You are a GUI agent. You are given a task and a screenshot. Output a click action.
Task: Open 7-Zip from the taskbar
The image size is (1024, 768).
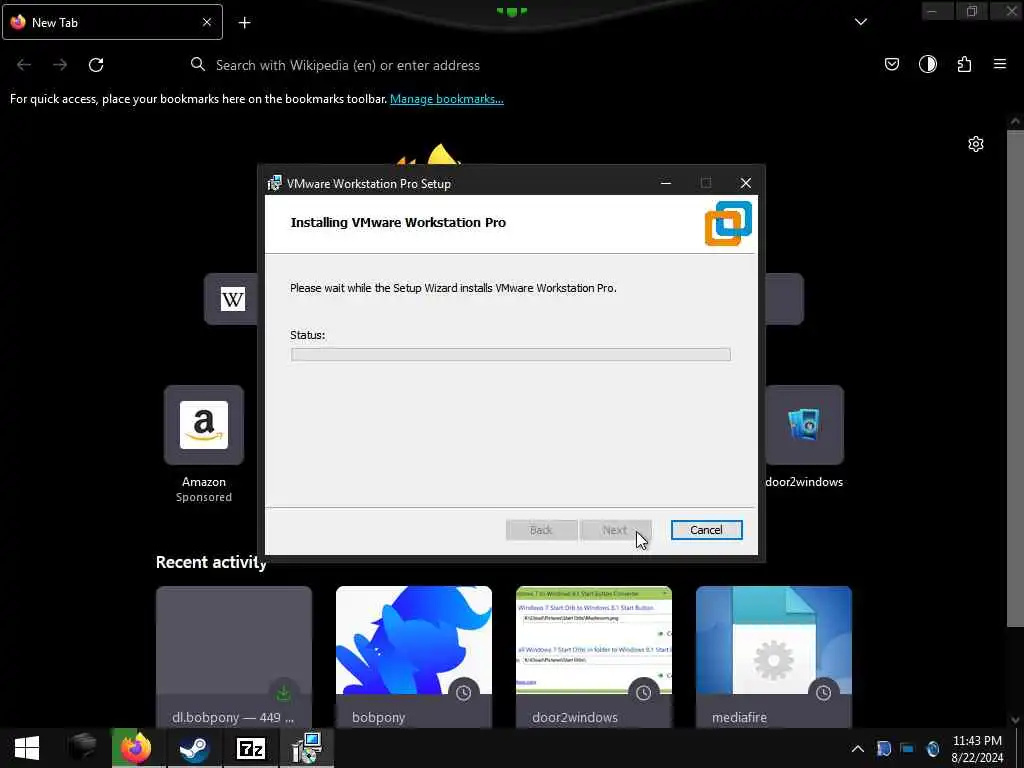(x=251, y=748)
